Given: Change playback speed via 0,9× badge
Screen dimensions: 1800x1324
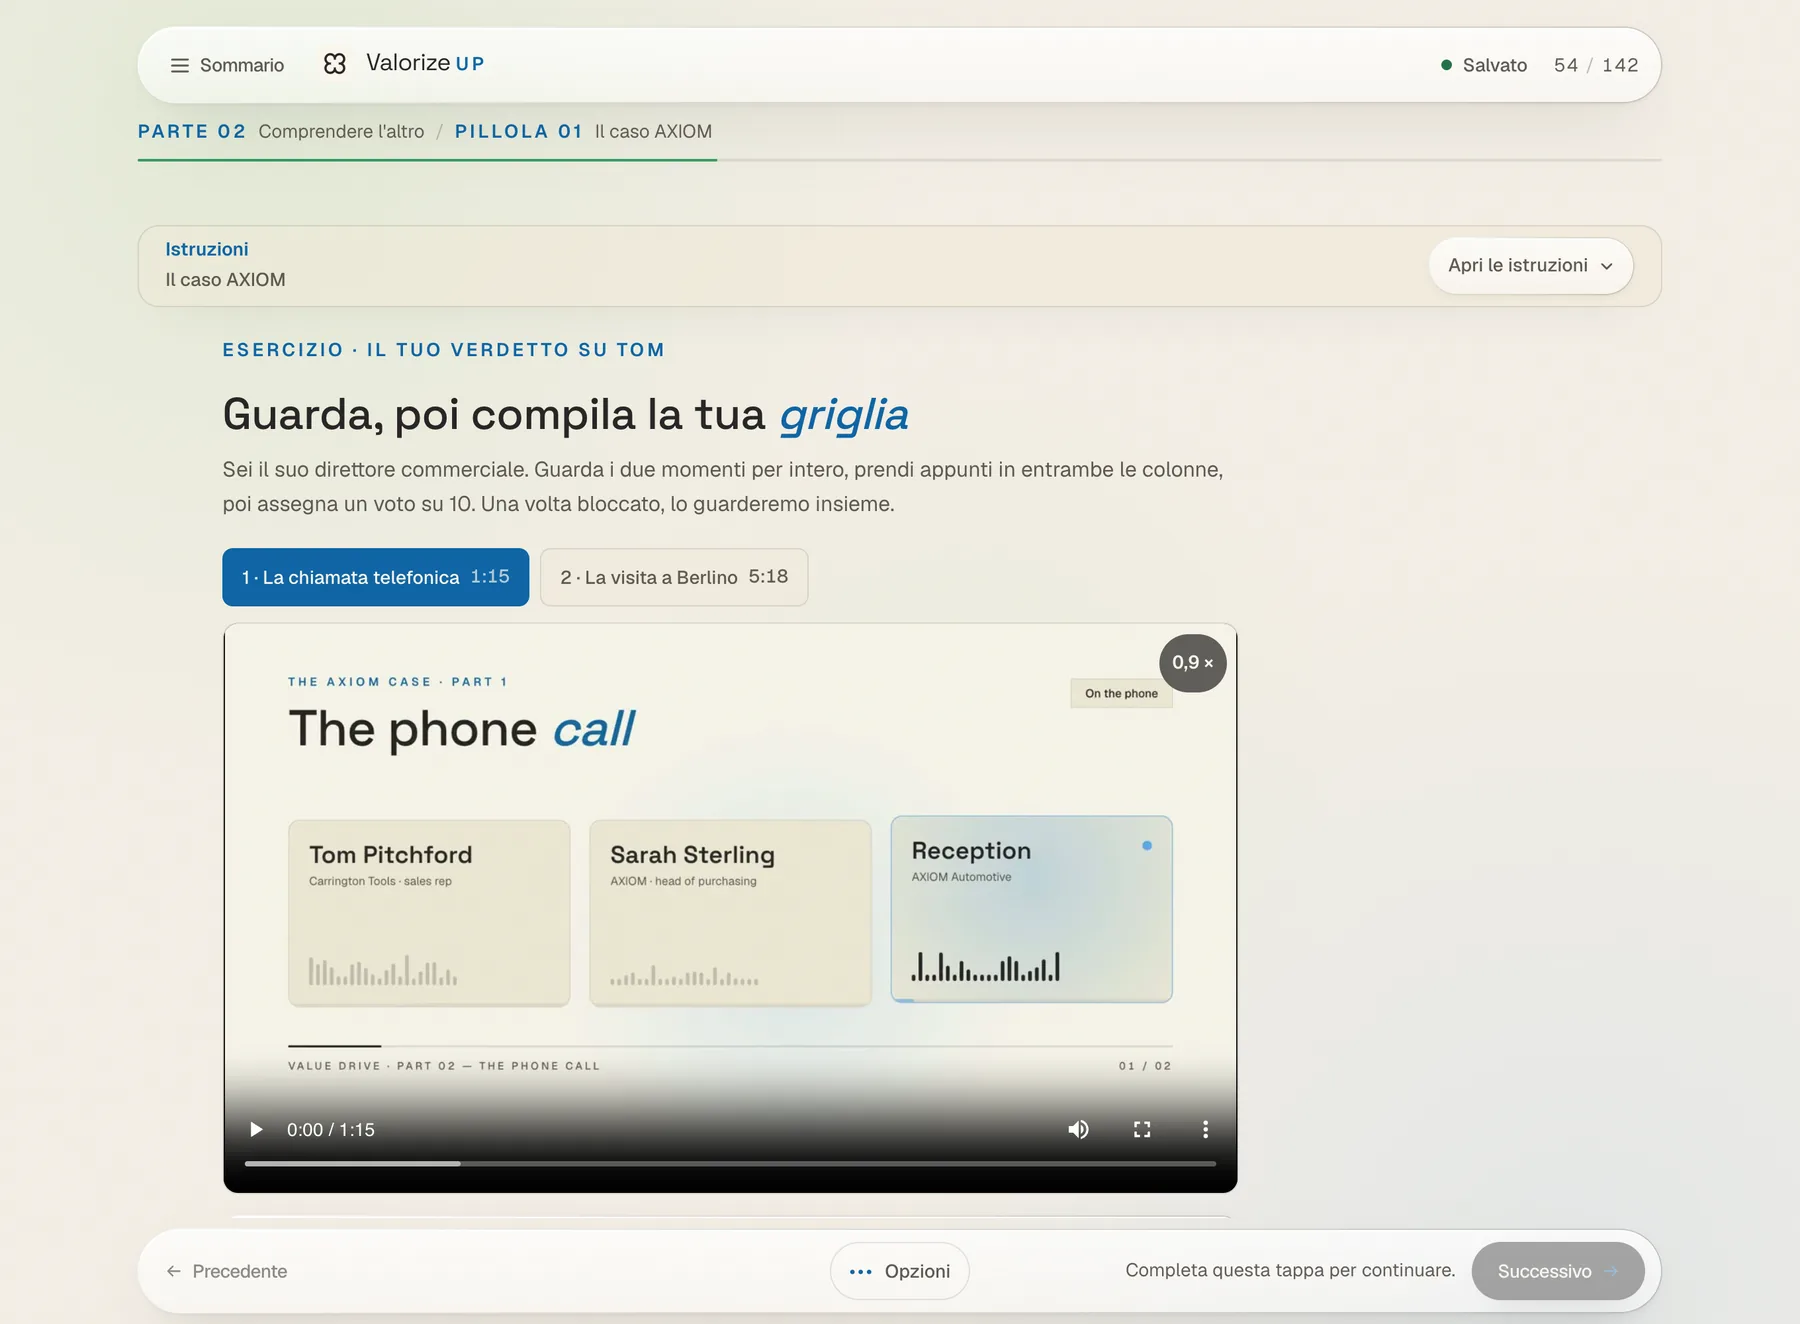Looking at the screenshot, I should coord(1193,662).
